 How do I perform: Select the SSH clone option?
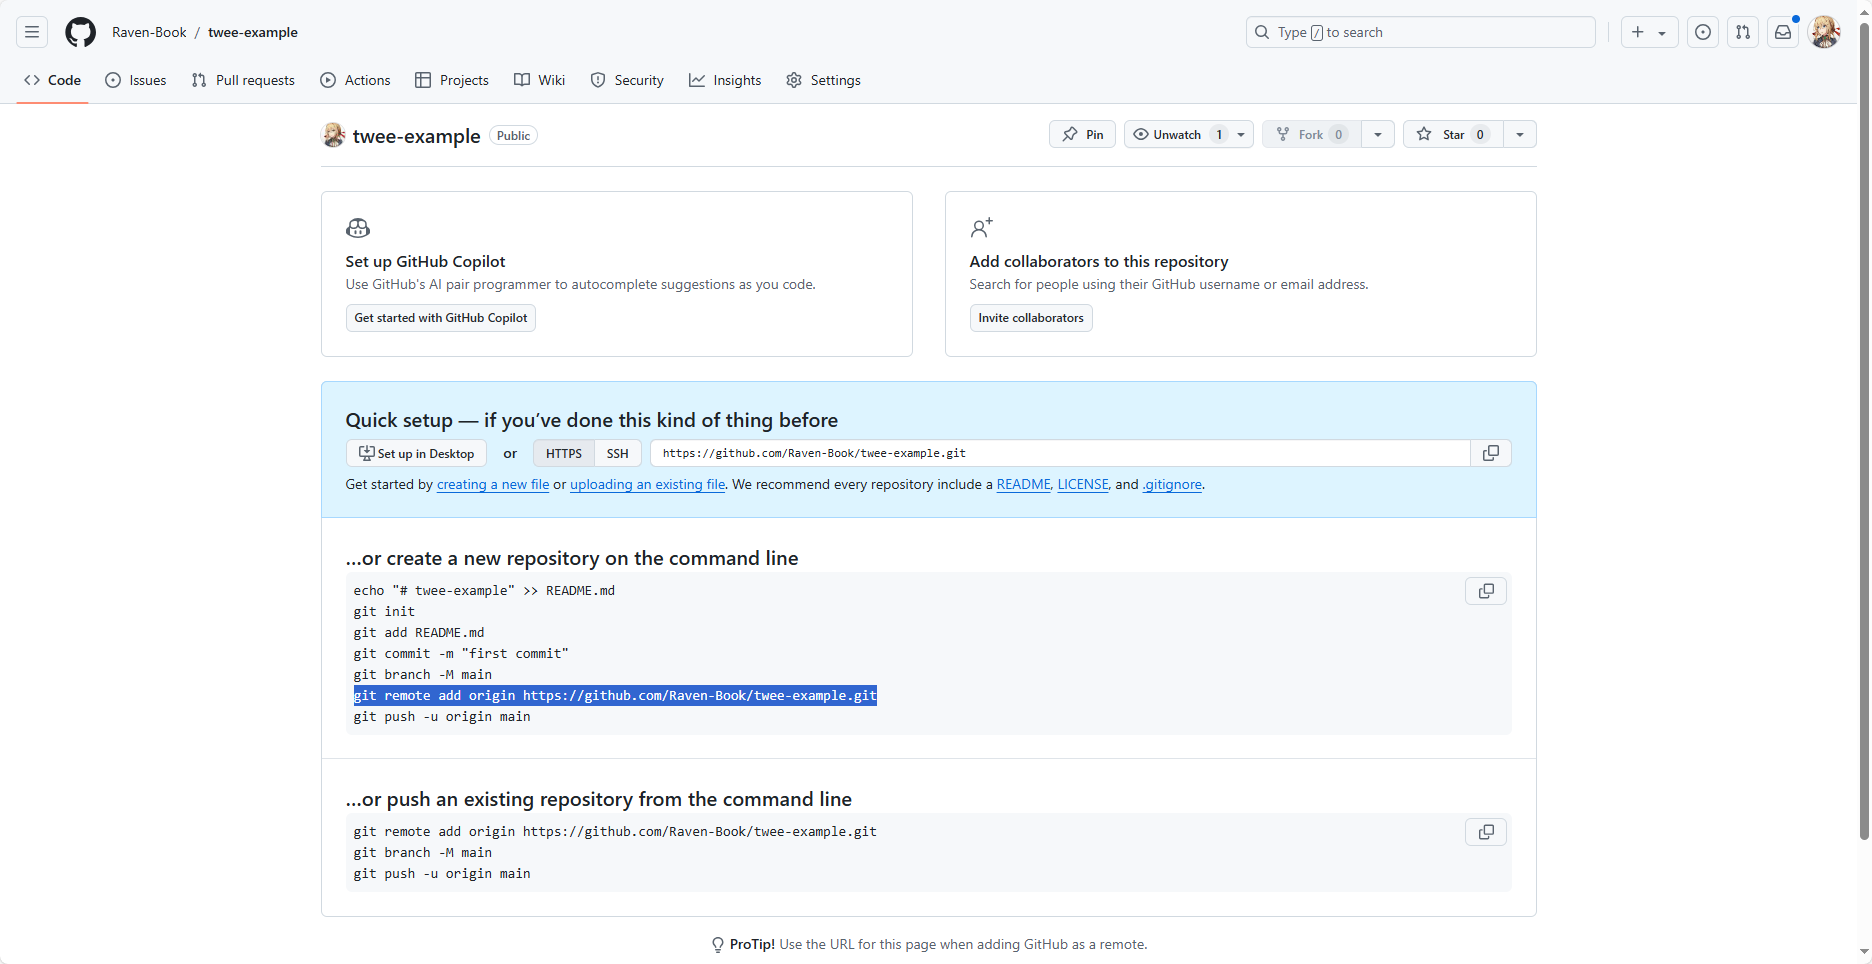618,453
